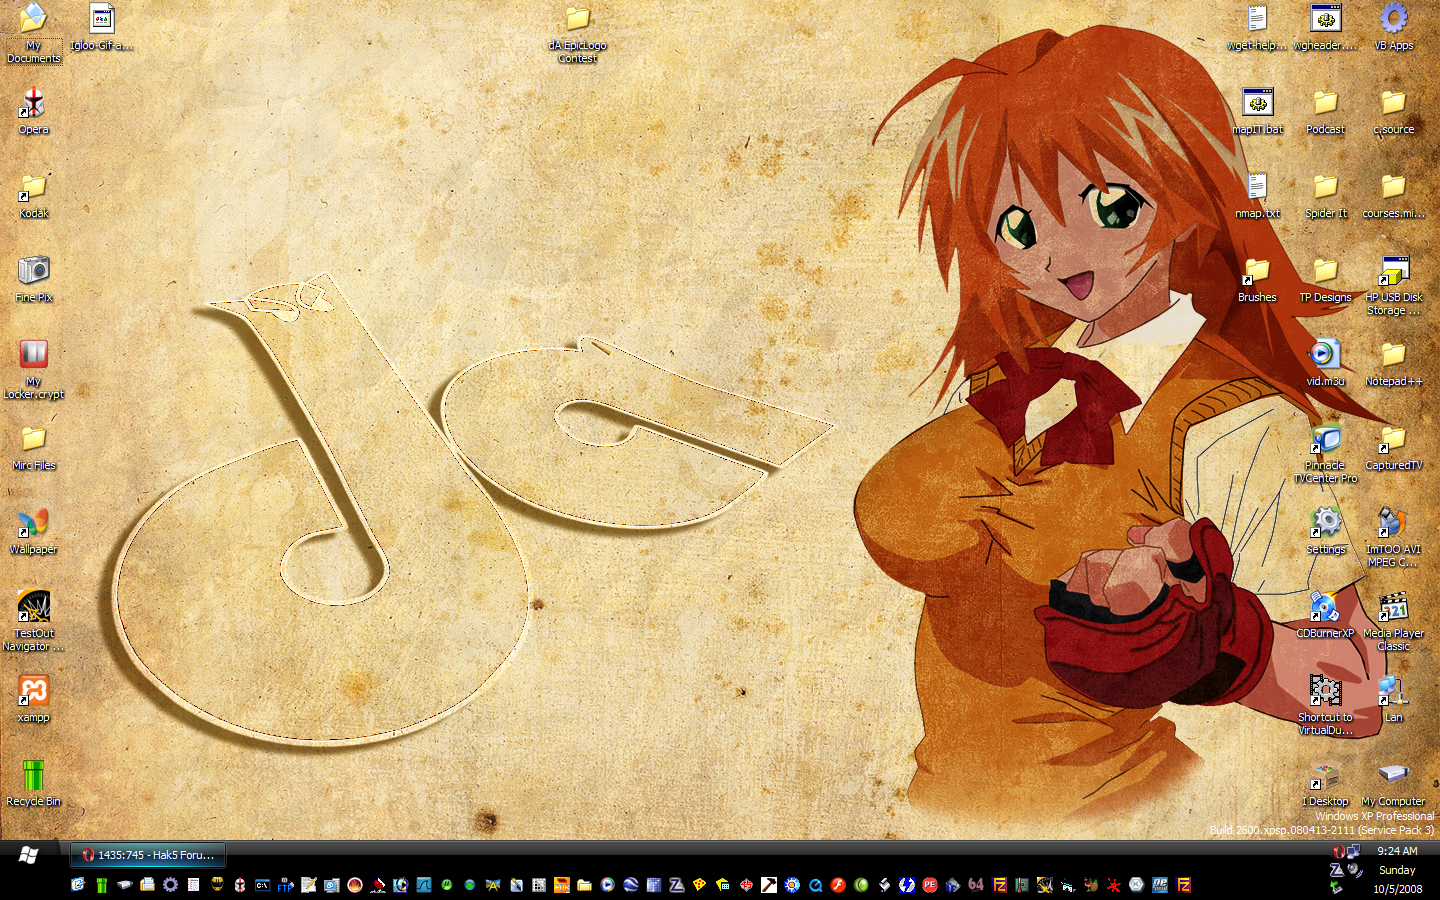
Task: Click the '10/5/2008' date in tray
Action: [1397, 889]
